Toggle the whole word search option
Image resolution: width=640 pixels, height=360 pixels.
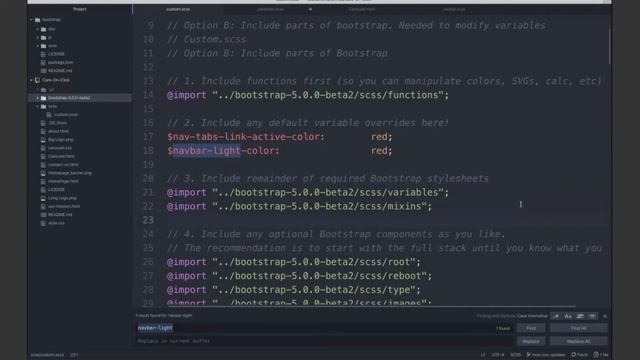click(x=592, y=316)
